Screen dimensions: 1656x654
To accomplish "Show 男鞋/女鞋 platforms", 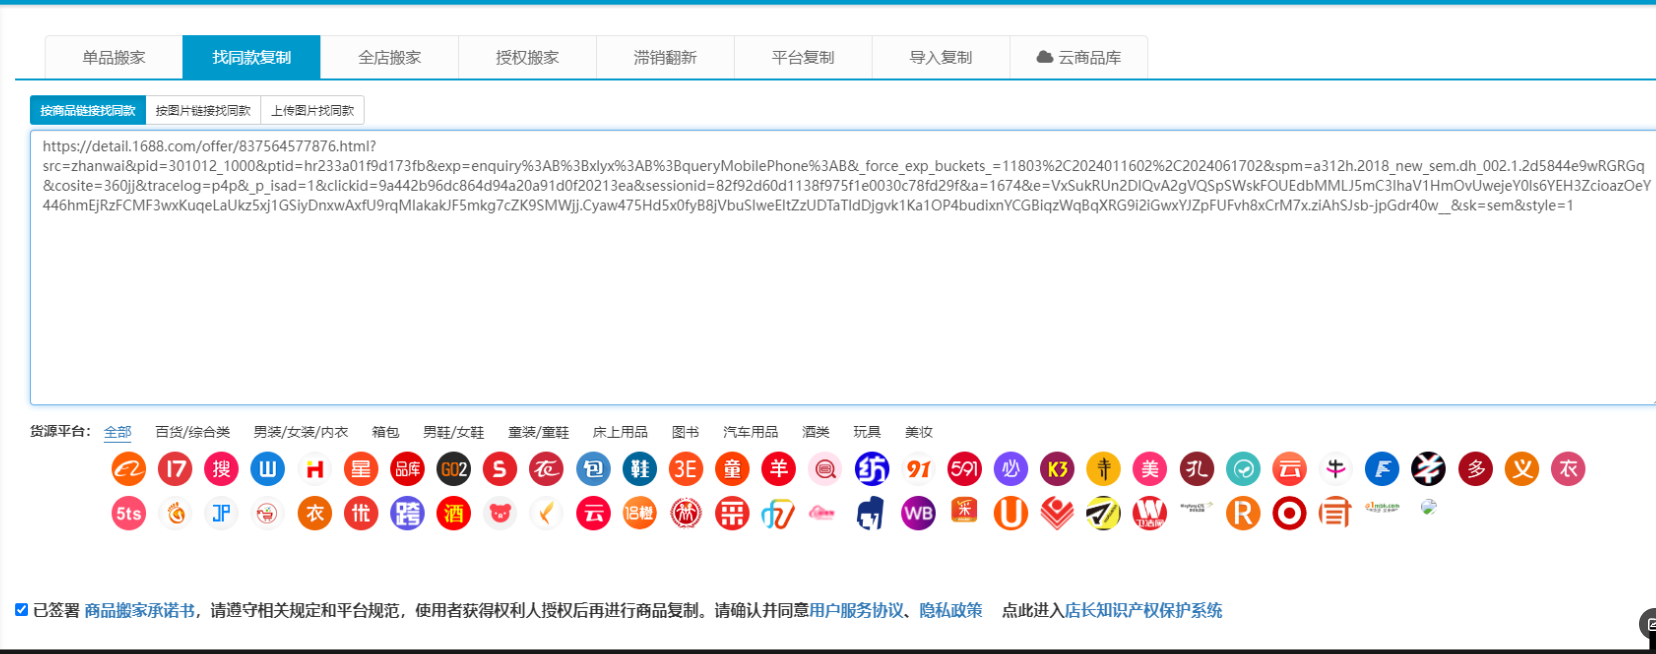I will [x=454, y=432].
